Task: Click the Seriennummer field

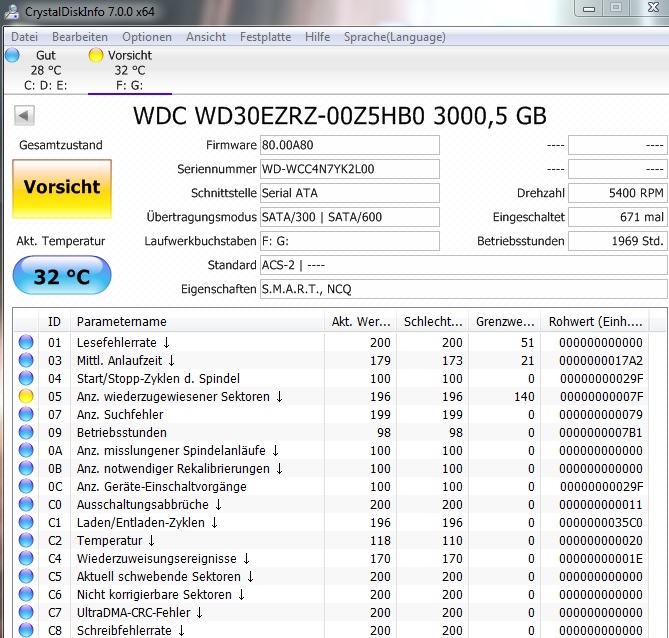Action: [x=349, y=169]
